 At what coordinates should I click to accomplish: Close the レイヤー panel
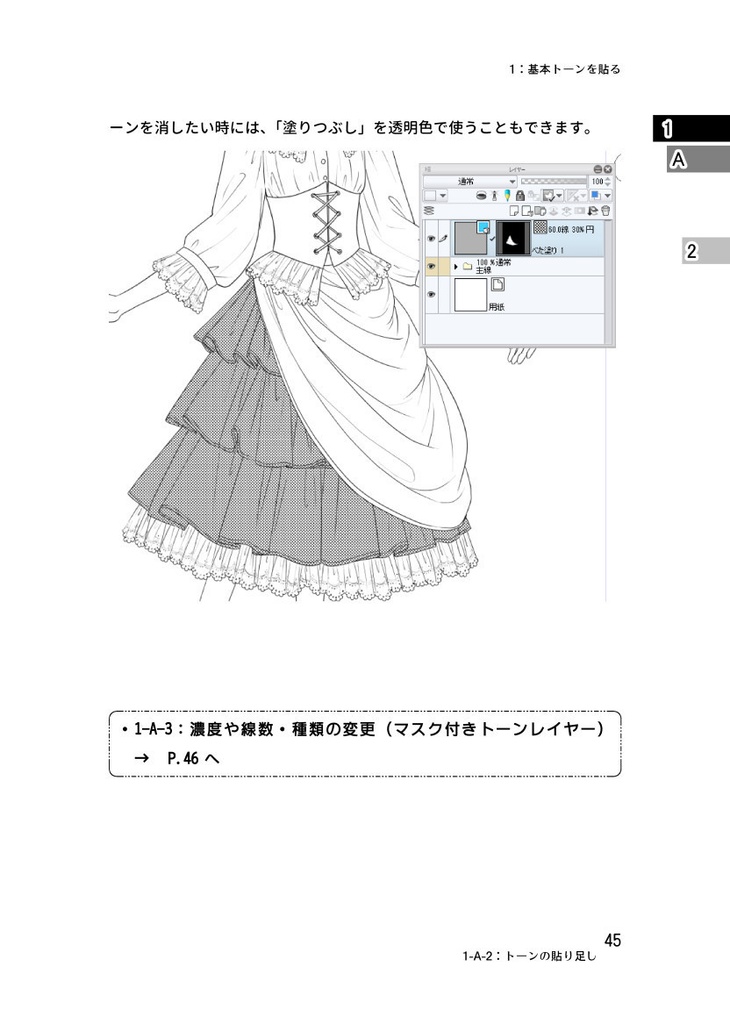pos(608,169)
